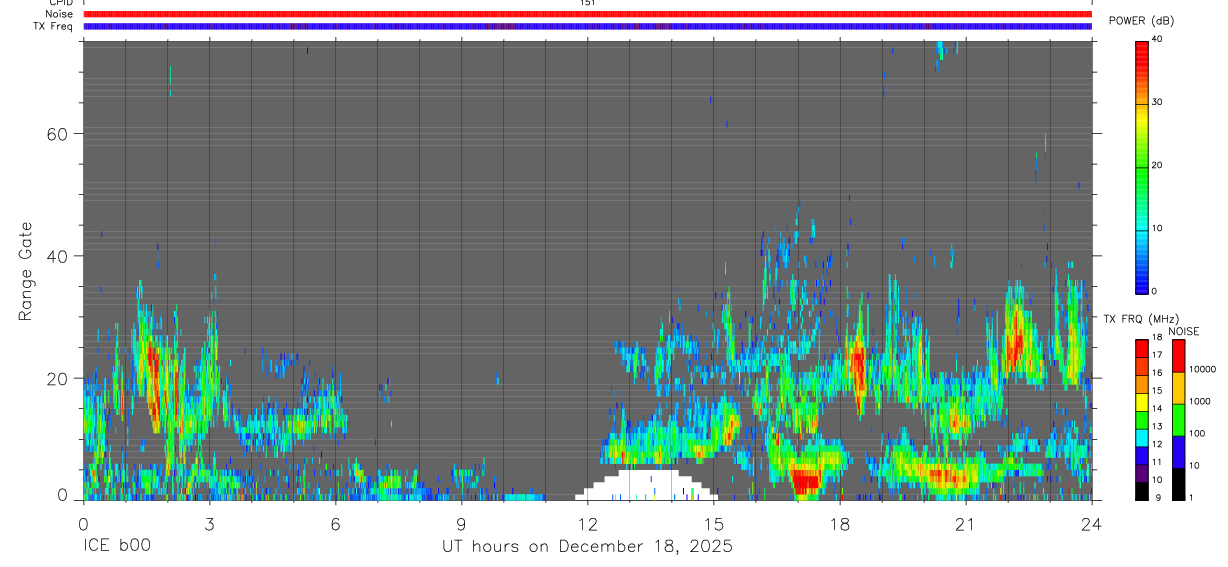Click the NOISE color scale bar

coord(1178,420)
